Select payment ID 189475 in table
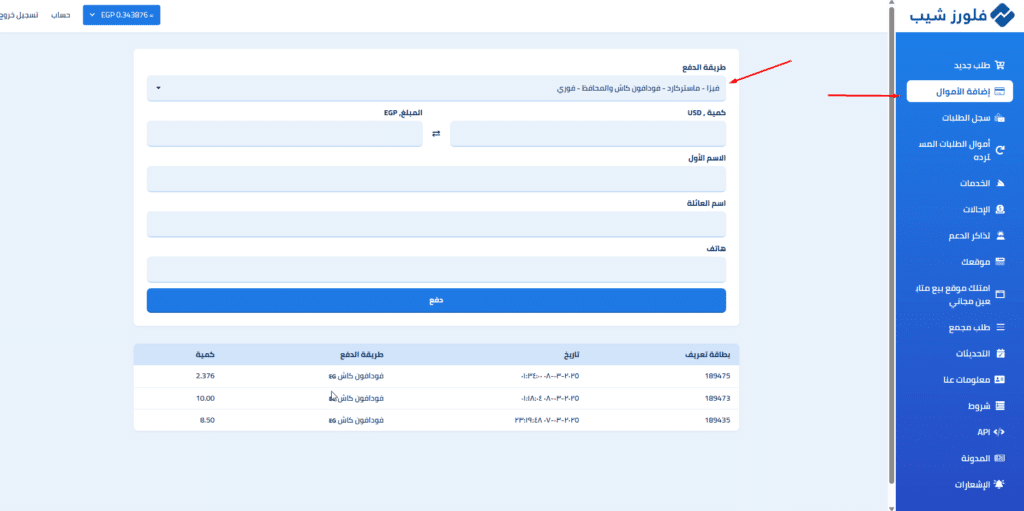Image resolution: width=1024 pixels, height=511 pixels. 717,376
